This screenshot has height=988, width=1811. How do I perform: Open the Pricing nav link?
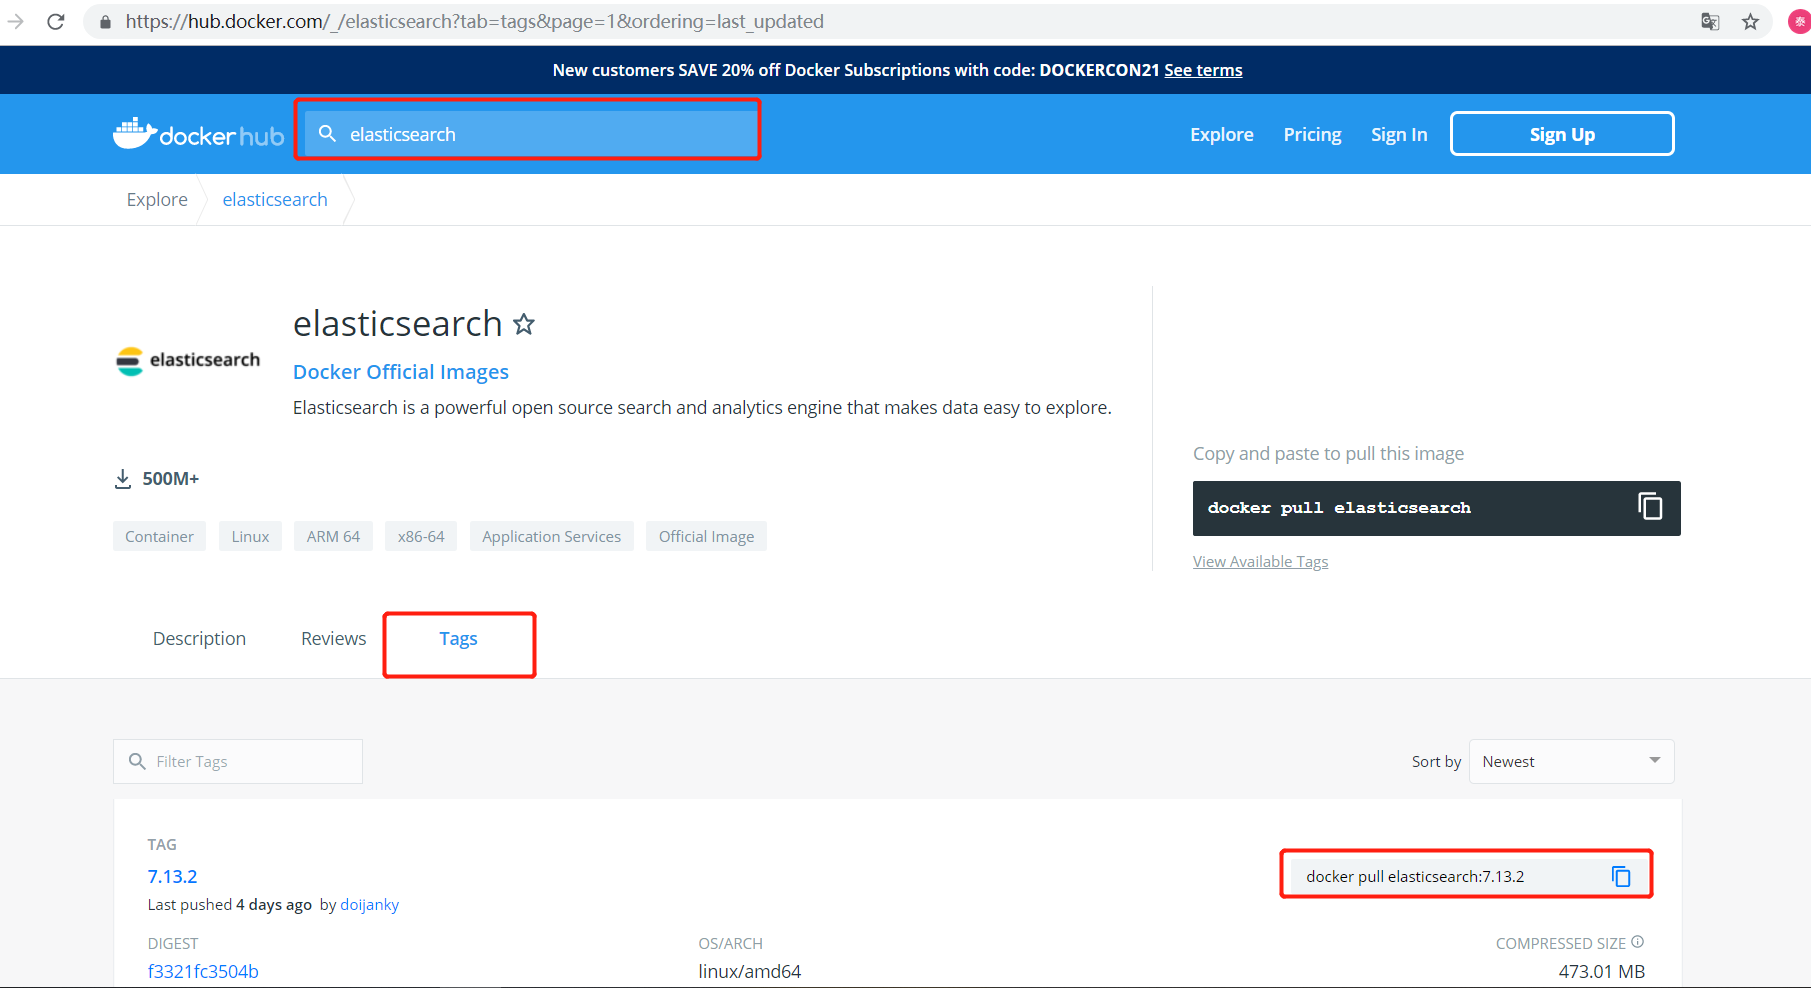(1312, 134)
